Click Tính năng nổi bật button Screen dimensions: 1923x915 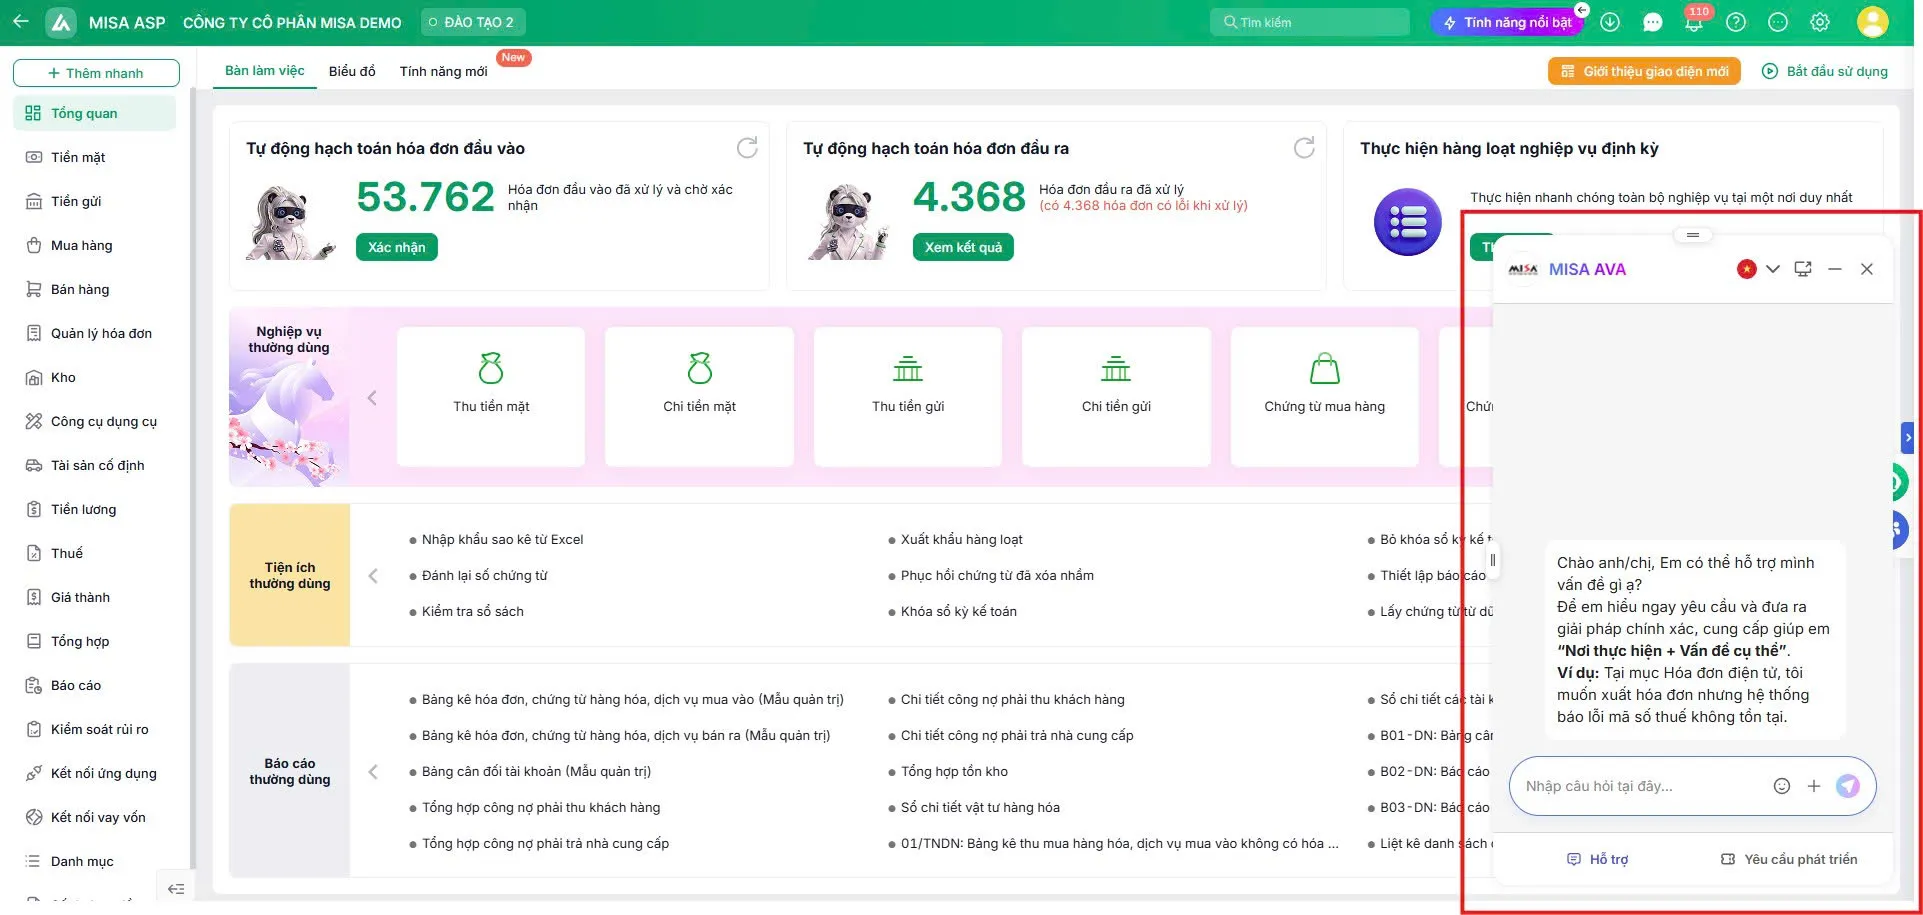pyautogui.click(x=1507, y=22)
